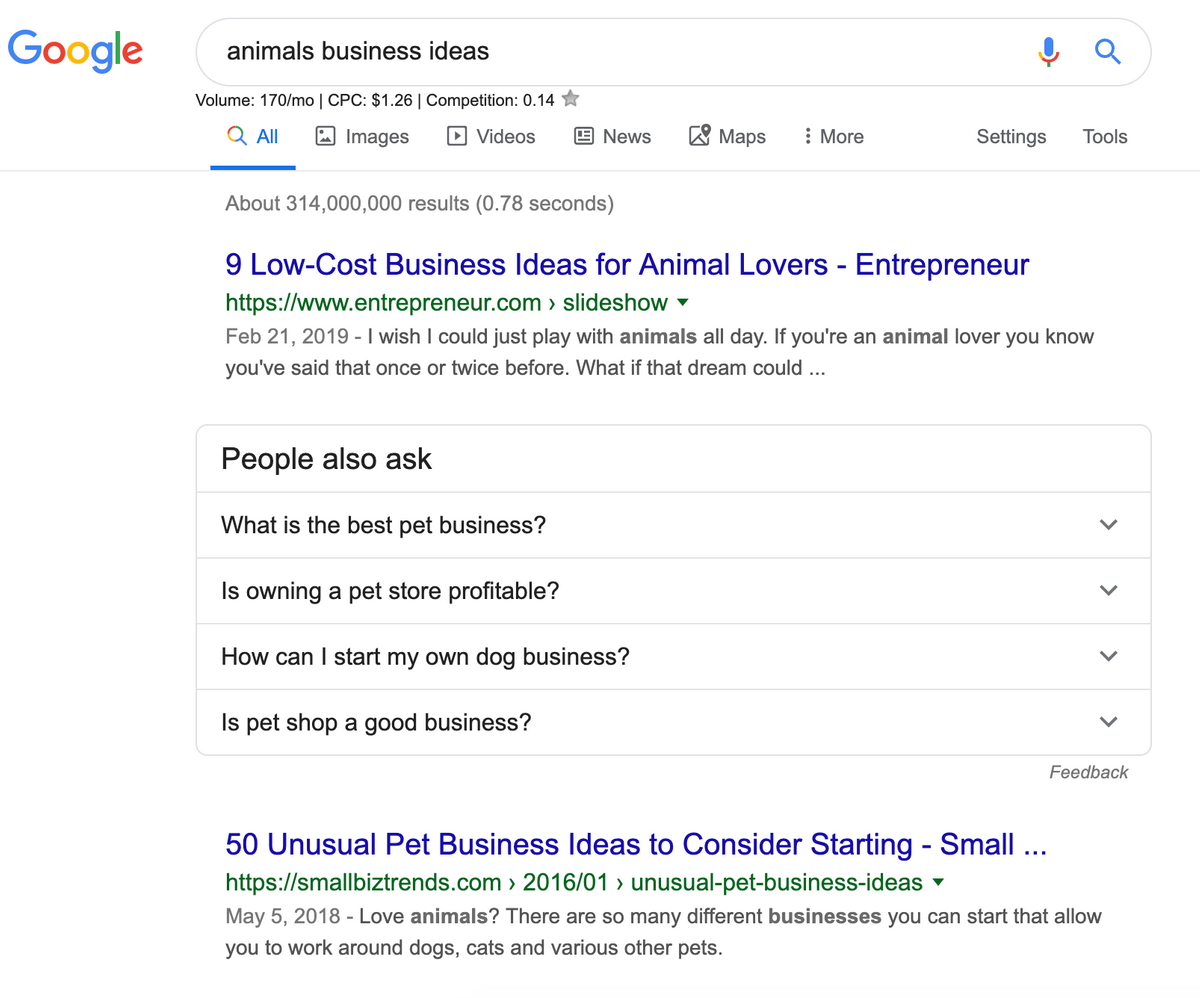Open '9 Low-Cost Business Ideas for Animal Lovers' link
The height and width of the screenshot is (998, 1200).
[x=627, y=265]
